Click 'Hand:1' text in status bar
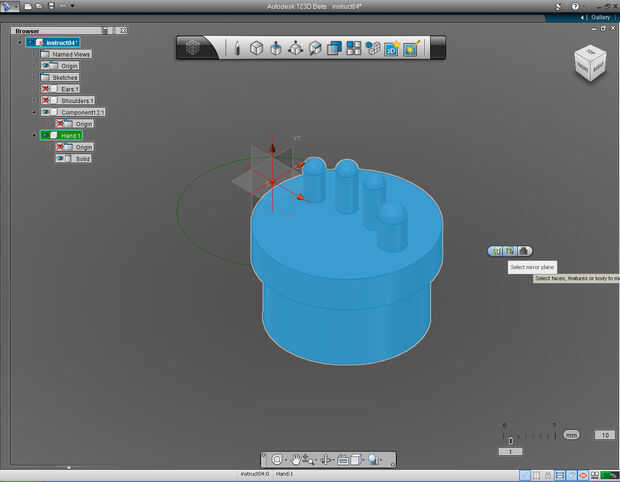The image size is (620, 482). point(284,474)
